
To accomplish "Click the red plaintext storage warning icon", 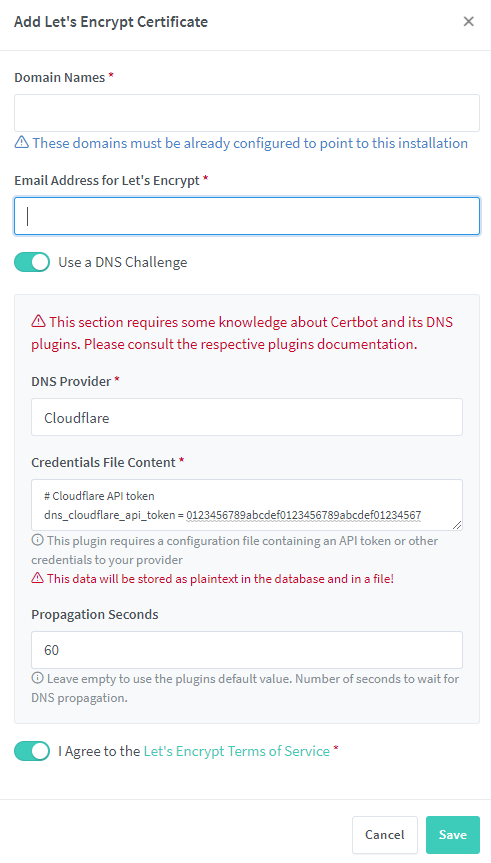I will tap(37, 578).
